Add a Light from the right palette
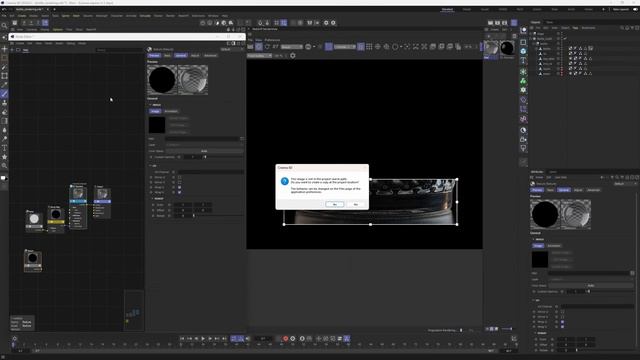Image resolution: width=640 pixels, height=360 pixels. point(523,149)
